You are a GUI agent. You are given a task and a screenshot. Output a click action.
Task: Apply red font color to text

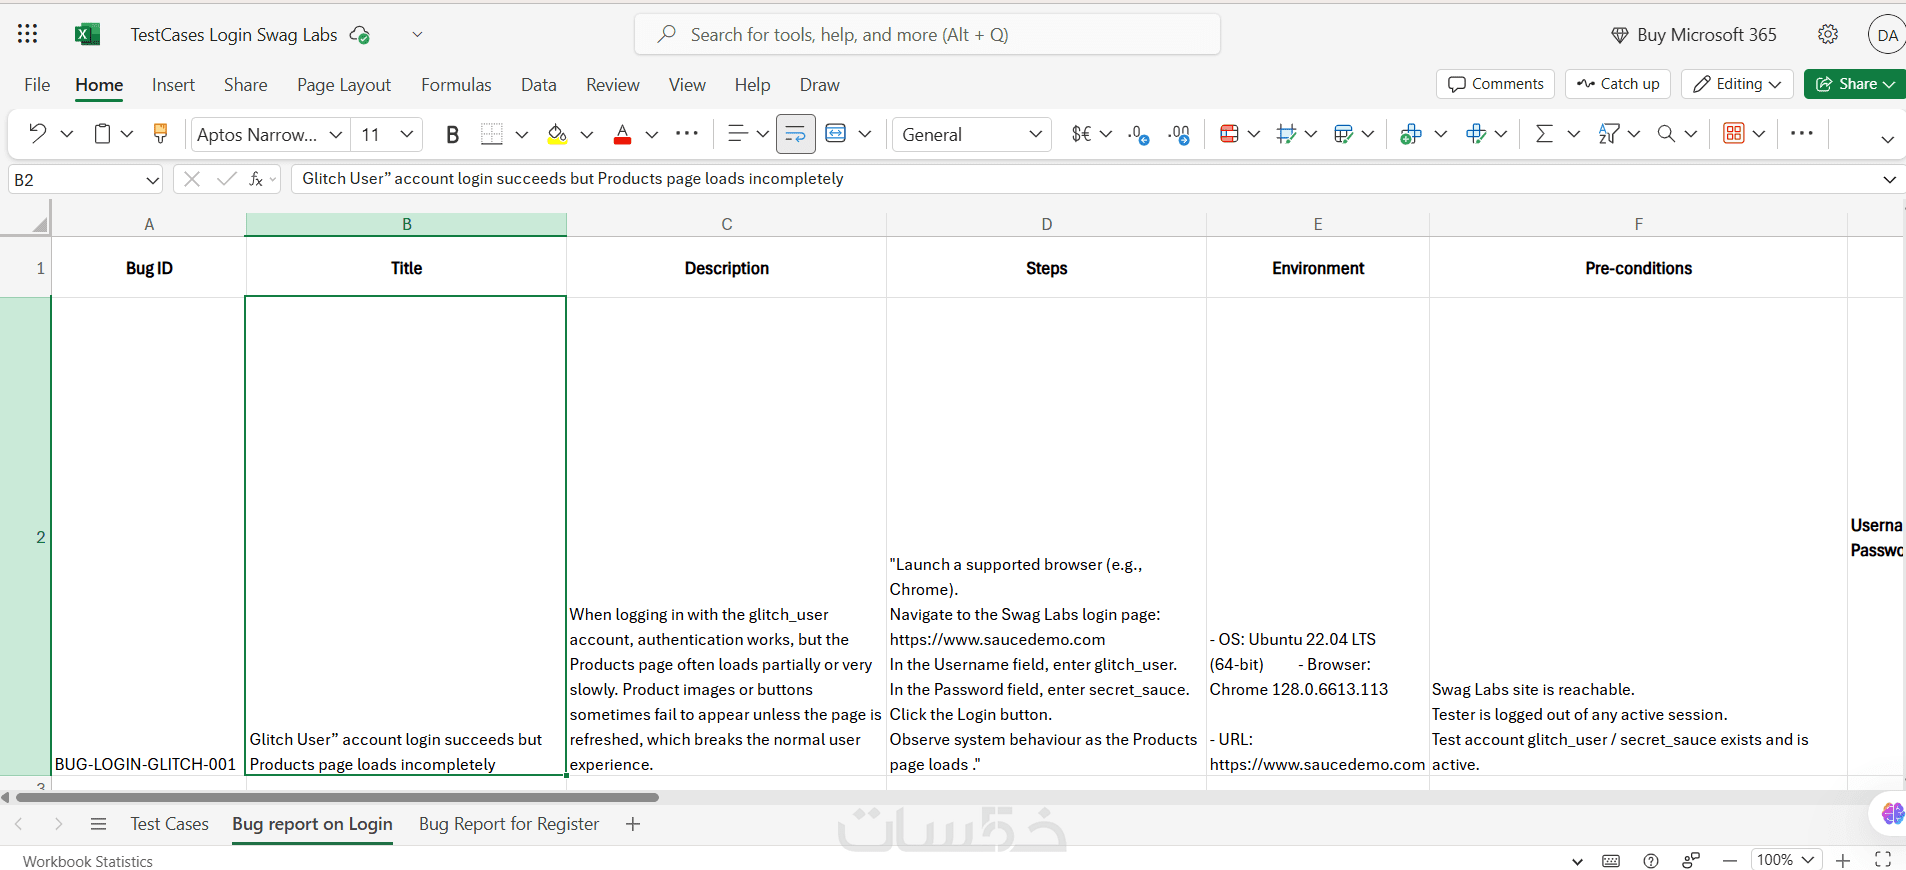click(x=622, y=134)
